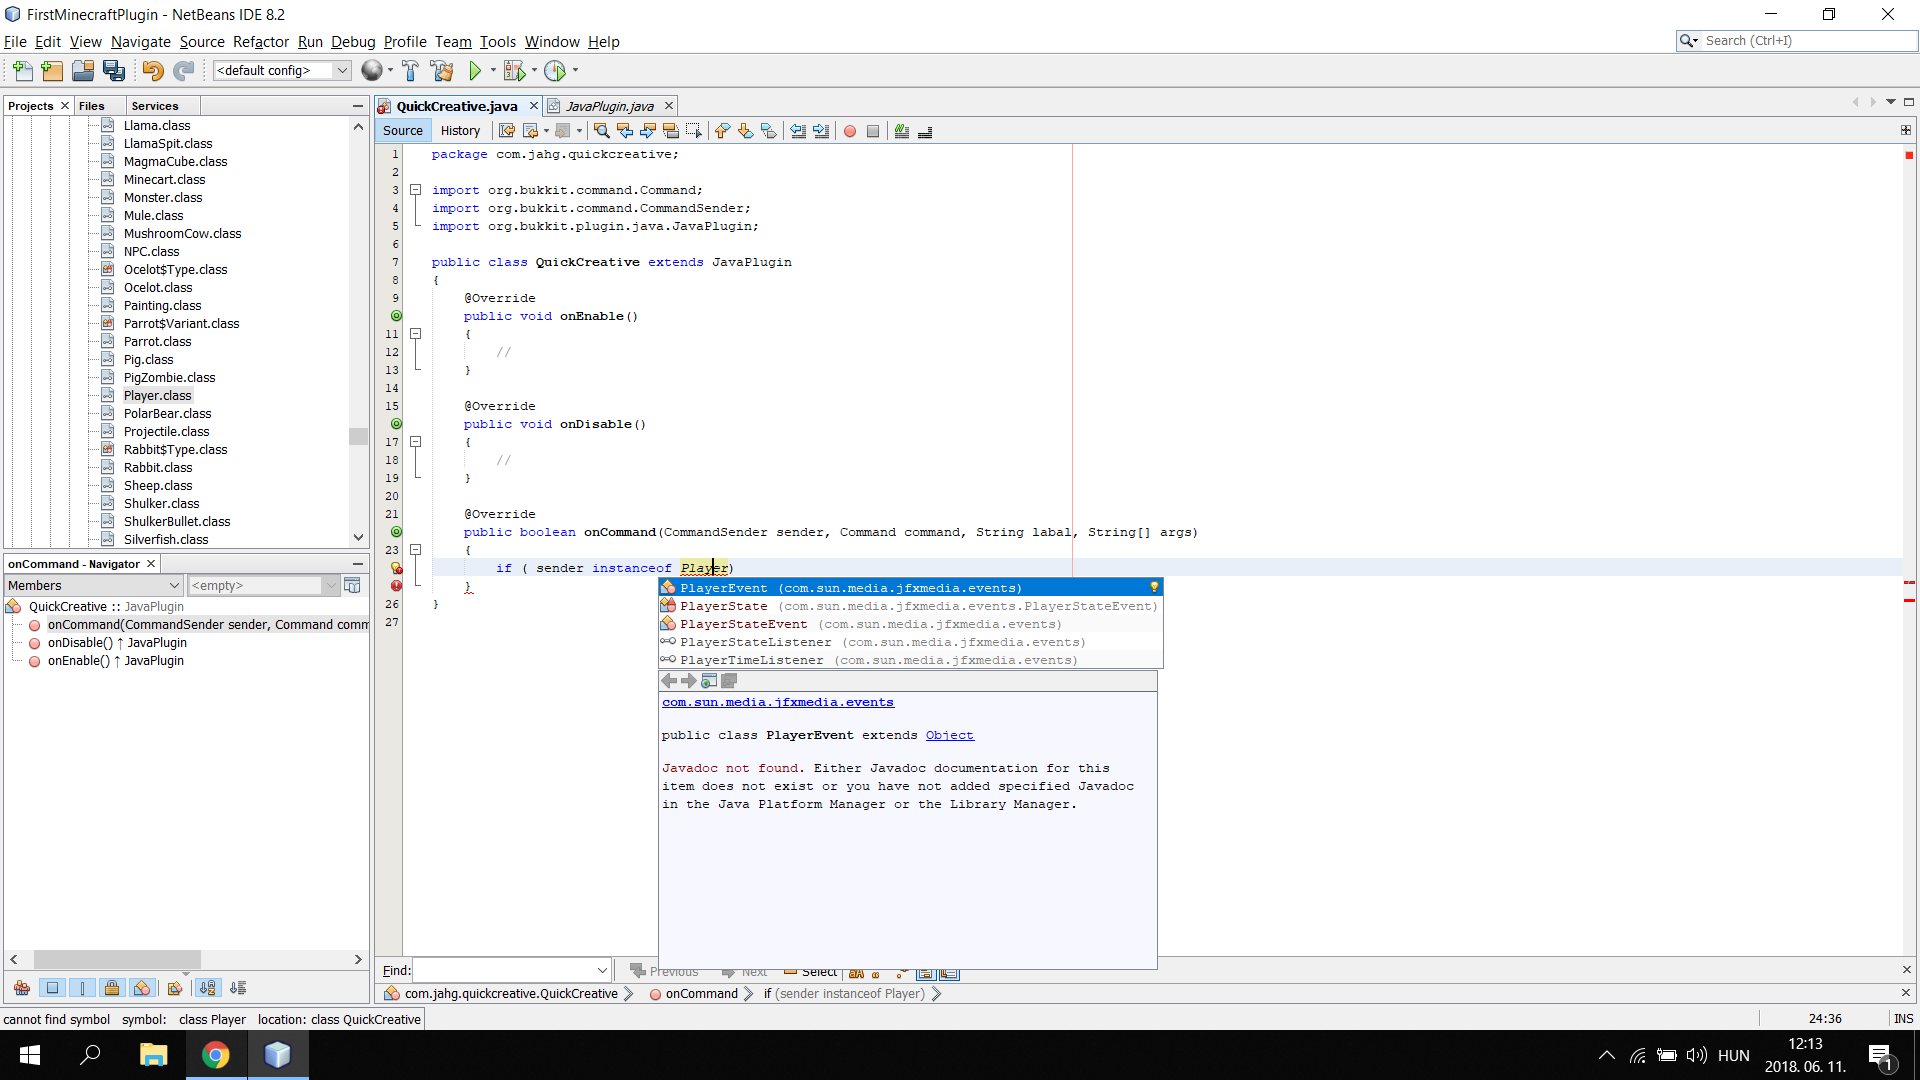Toggle Rectangular Selection icon
The width and height of the screenshot is (1920, 1080).
tap(694, 131)
